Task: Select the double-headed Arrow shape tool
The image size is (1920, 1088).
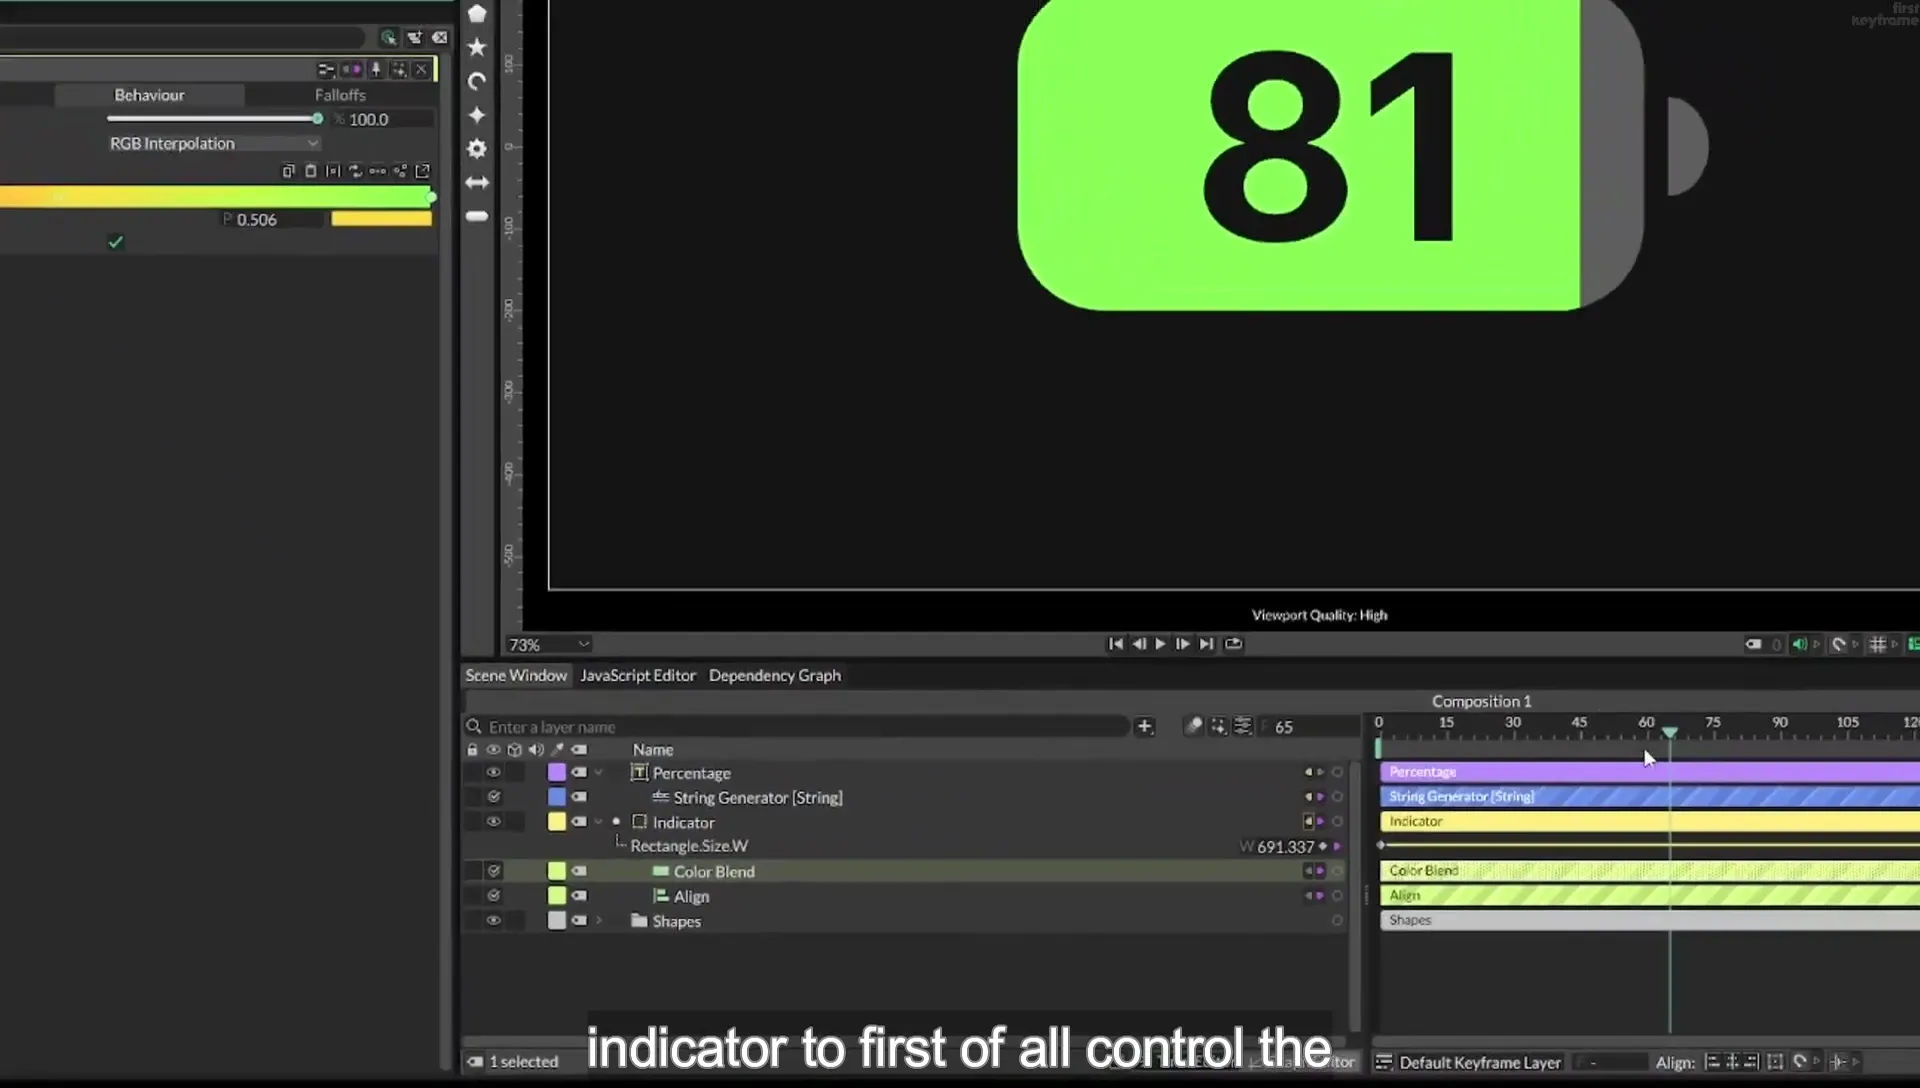Action: (477, 183)
